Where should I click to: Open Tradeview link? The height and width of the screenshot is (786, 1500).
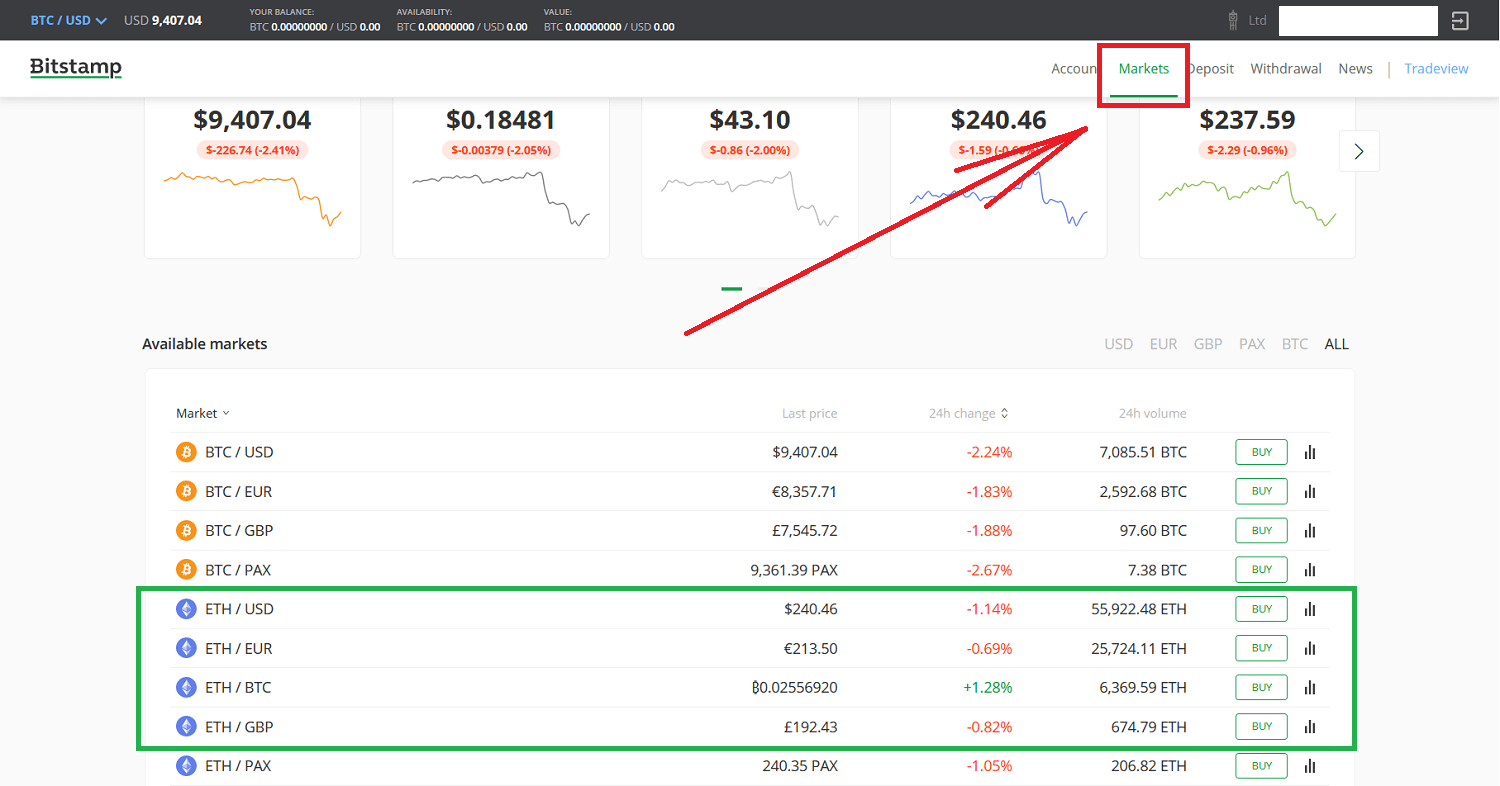(1436, 69)
